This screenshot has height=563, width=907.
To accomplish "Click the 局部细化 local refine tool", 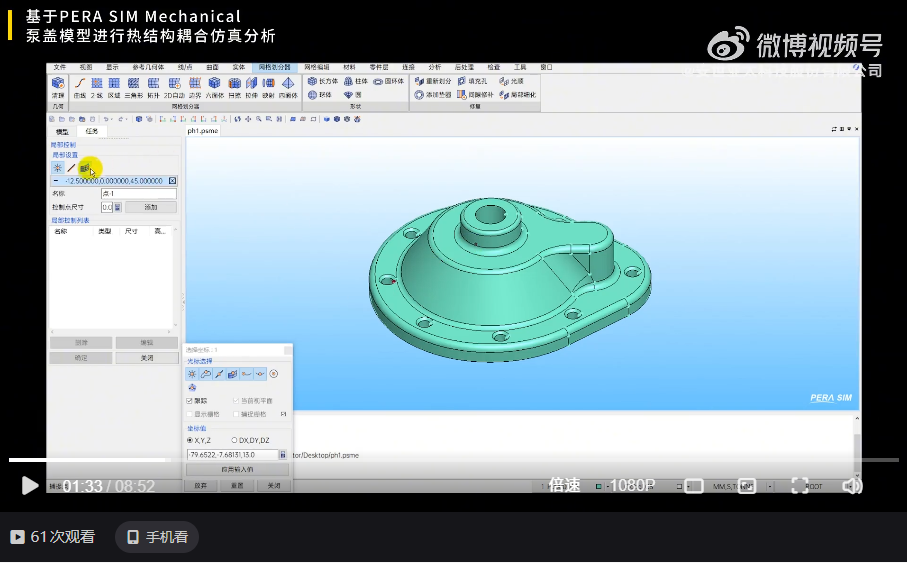I will click(517, 95).
